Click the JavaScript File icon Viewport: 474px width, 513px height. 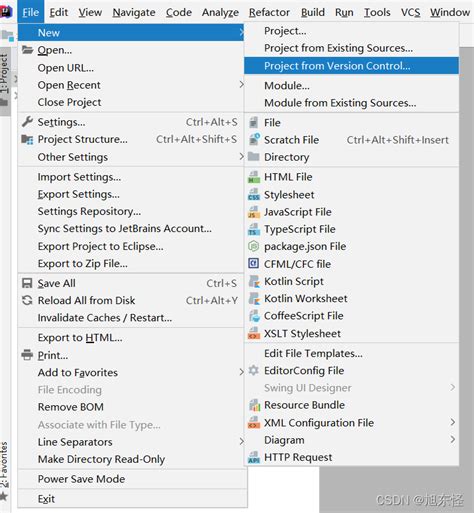(254, 212)
